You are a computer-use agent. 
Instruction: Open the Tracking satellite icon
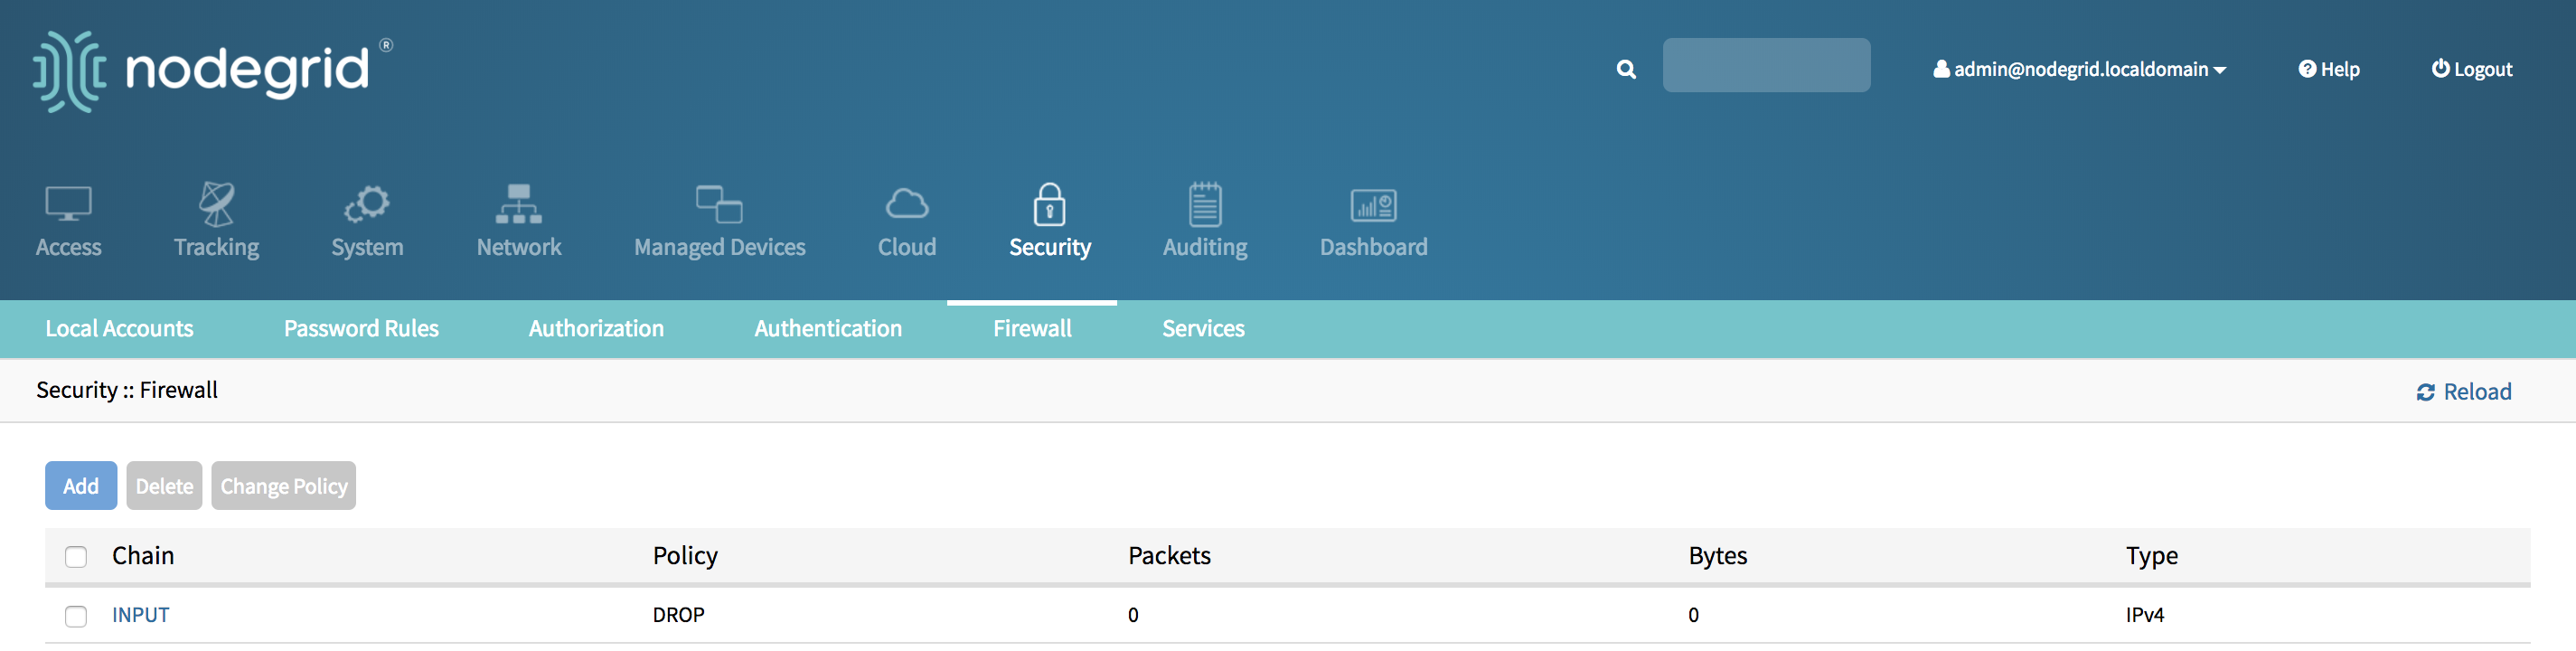point(216,204)
